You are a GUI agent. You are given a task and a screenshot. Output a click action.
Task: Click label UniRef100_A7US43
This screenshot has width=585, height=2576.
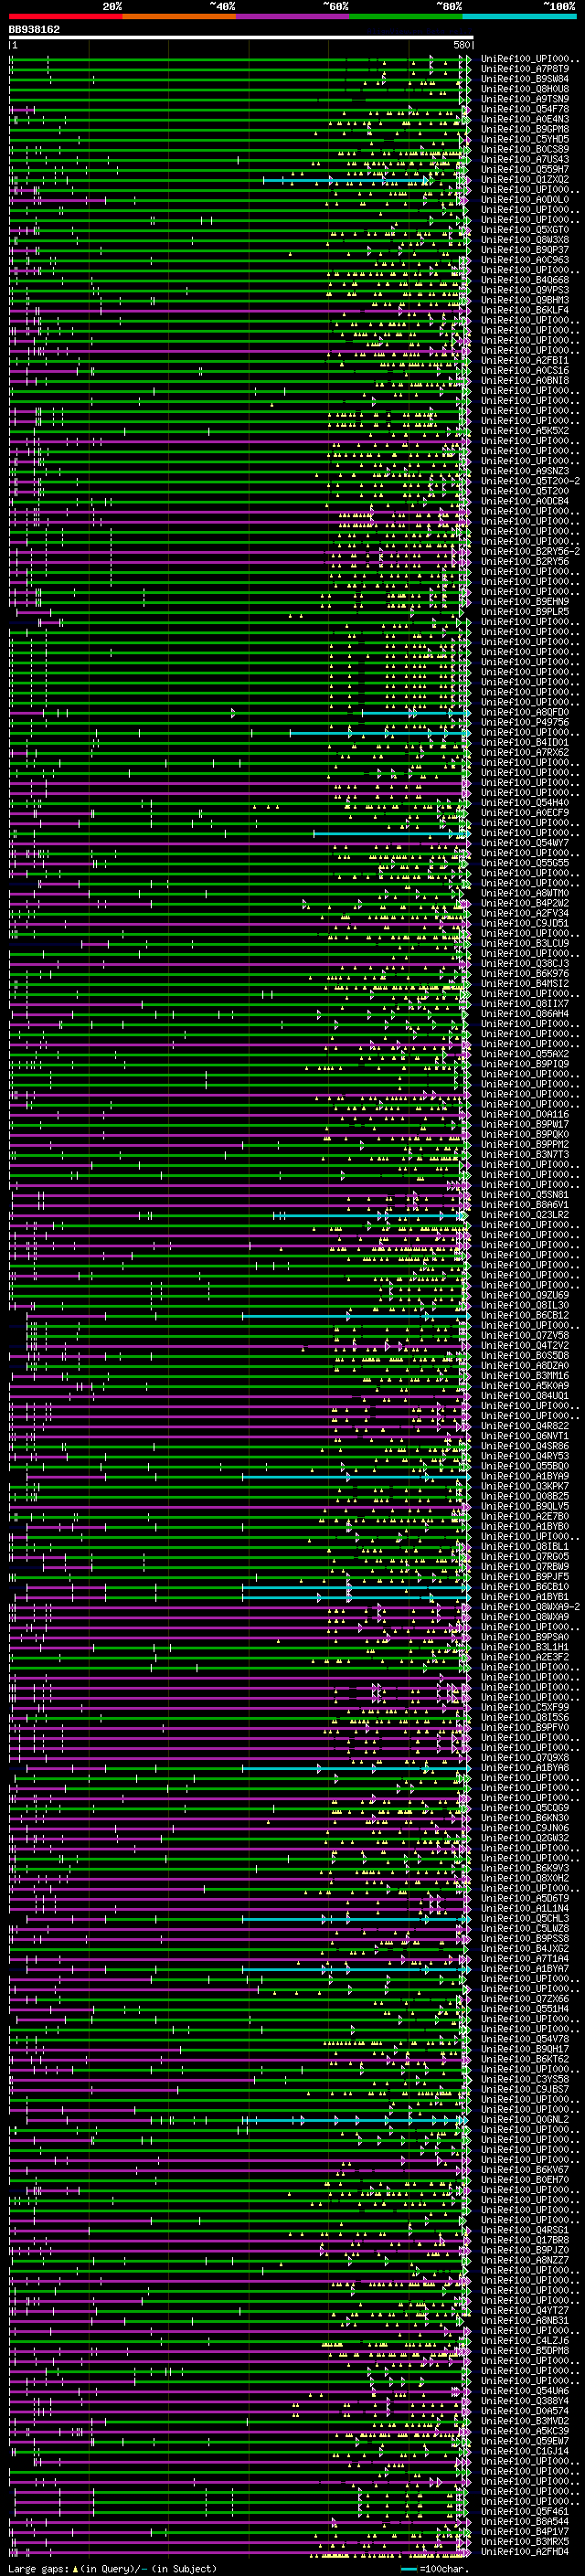click(x=525, y=159)
